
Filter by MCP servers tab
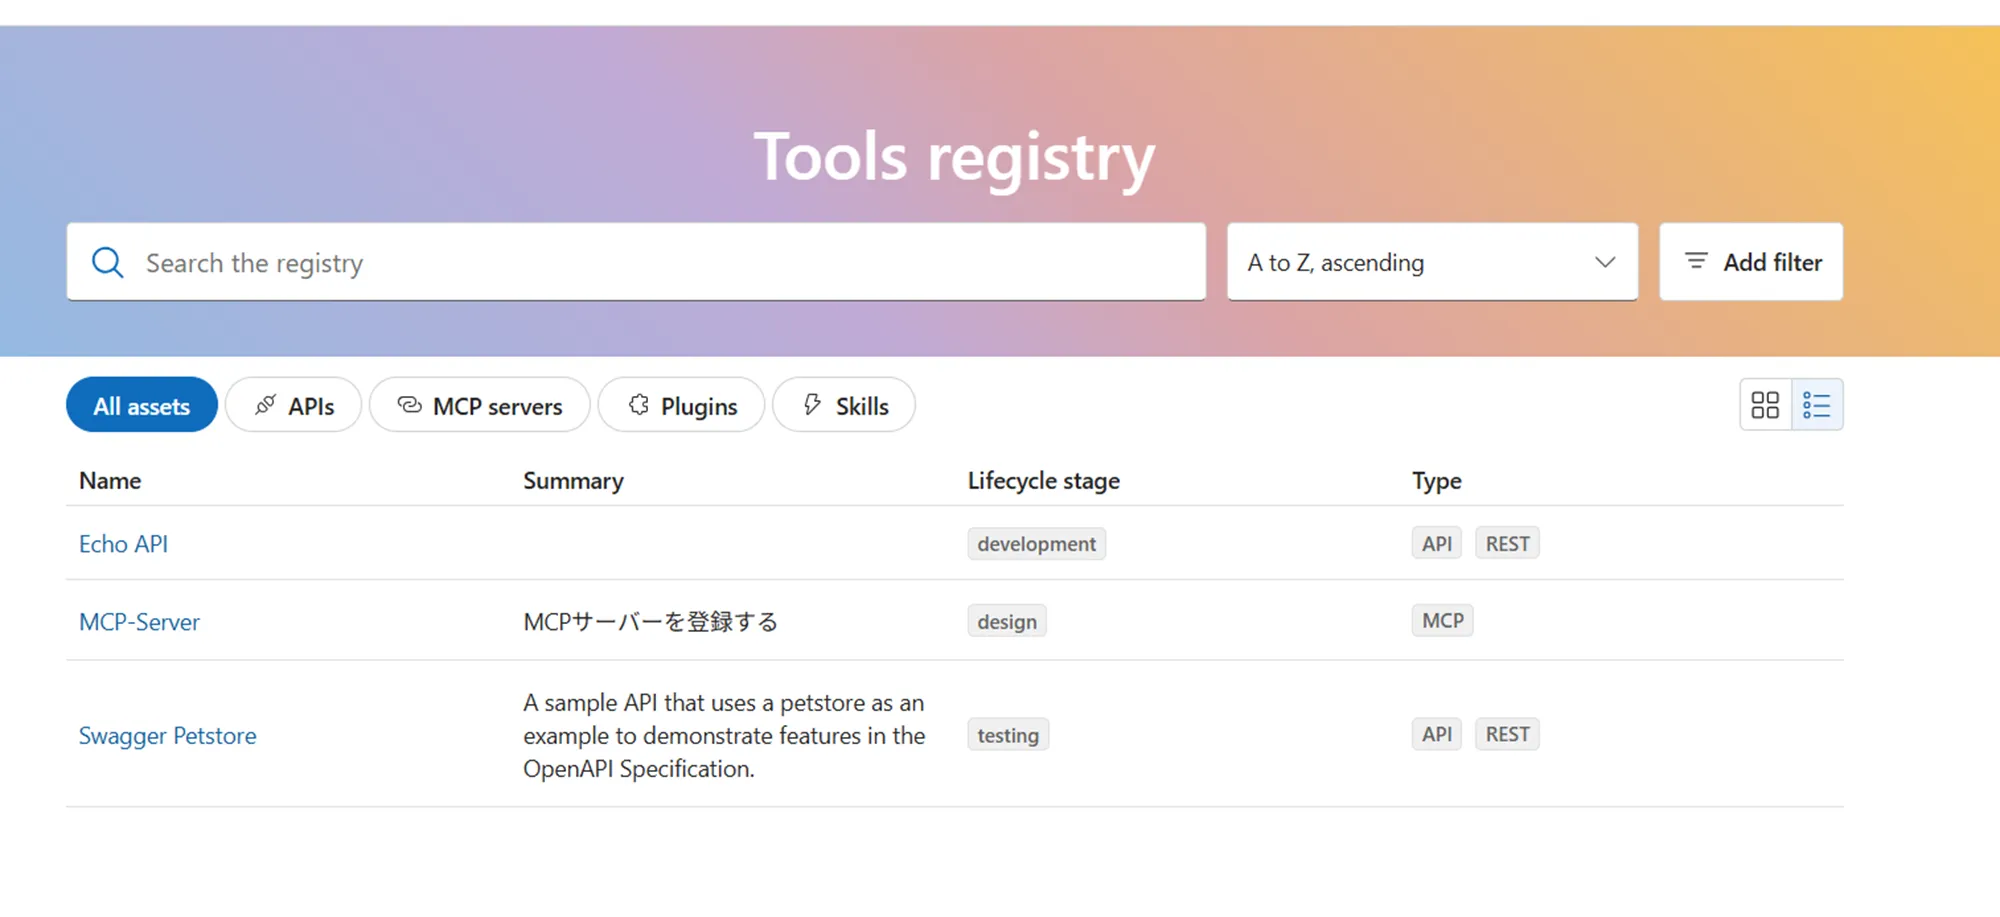[480, 406]
